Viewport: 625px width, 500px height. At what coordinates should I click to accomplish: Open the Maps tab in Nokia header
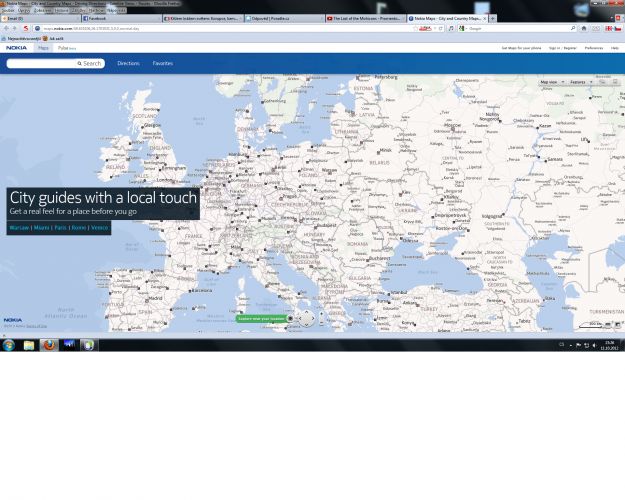pos(43,48)
